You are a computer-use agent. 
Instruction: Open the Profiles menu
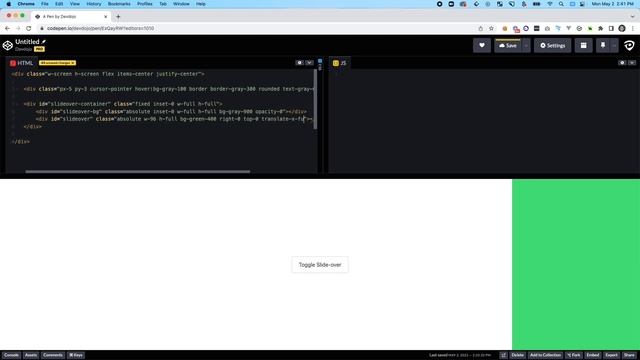[144, 4]
